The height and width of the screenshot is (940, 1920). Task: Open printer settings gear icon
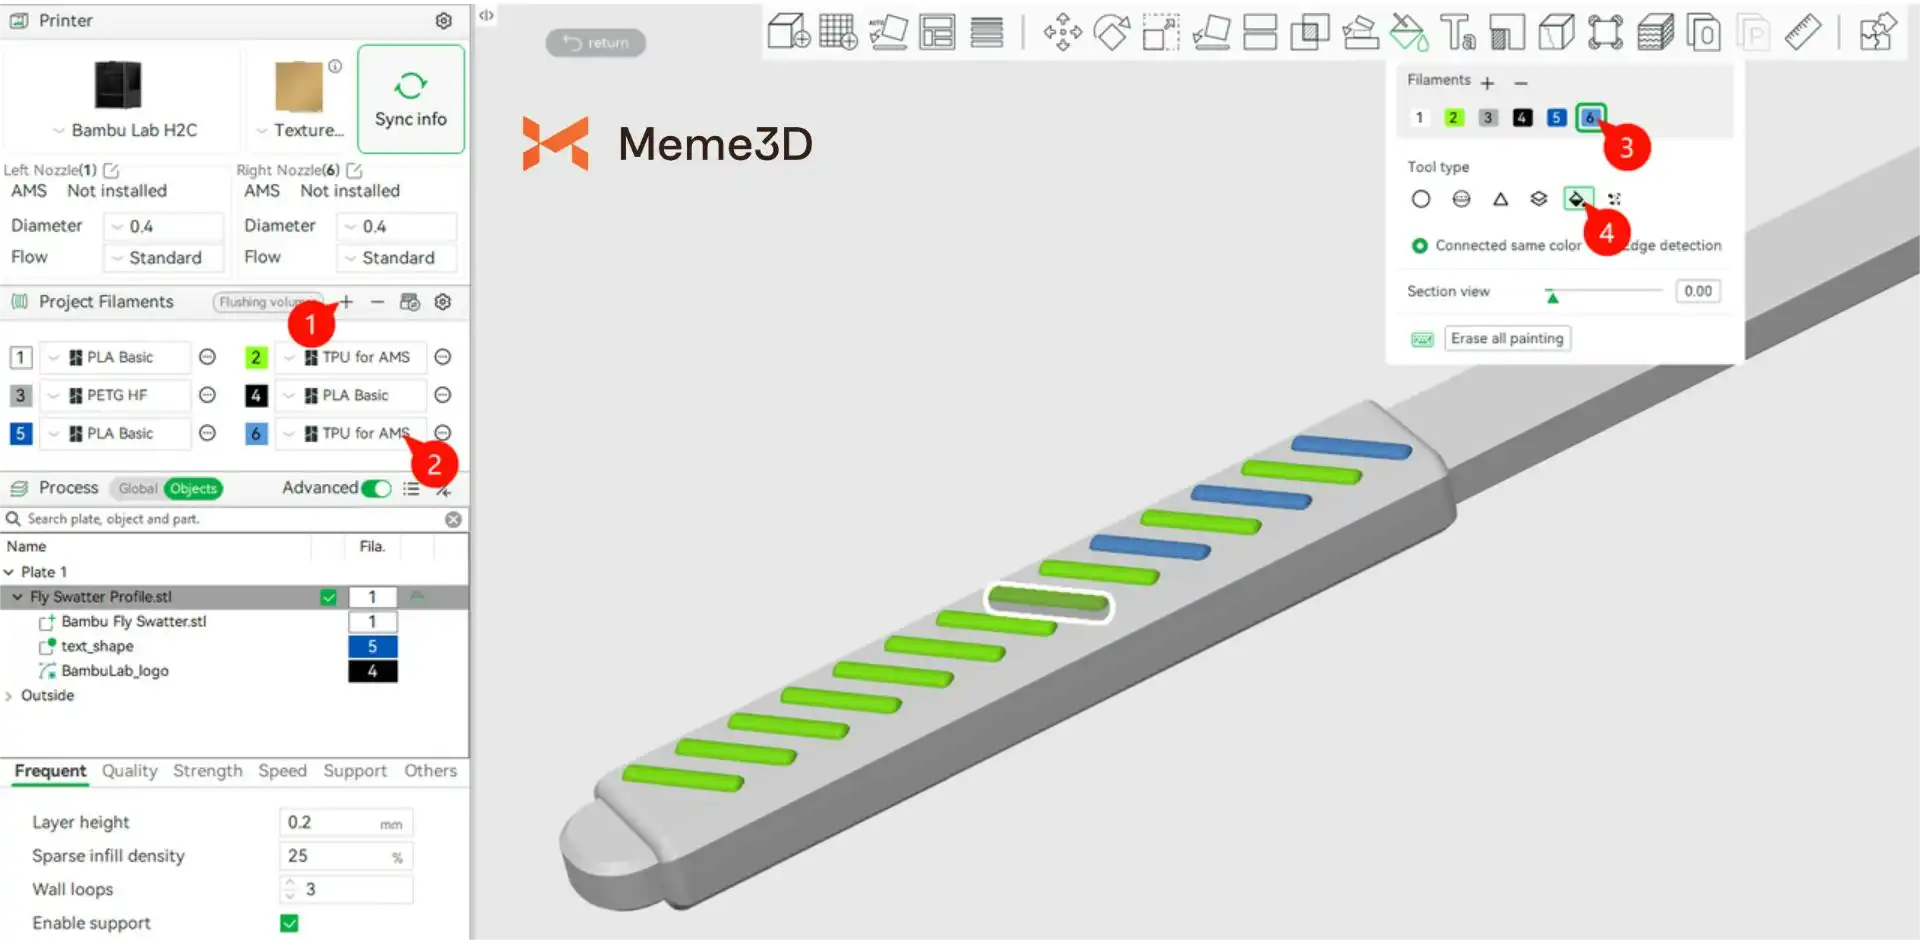tap(443, 21)
